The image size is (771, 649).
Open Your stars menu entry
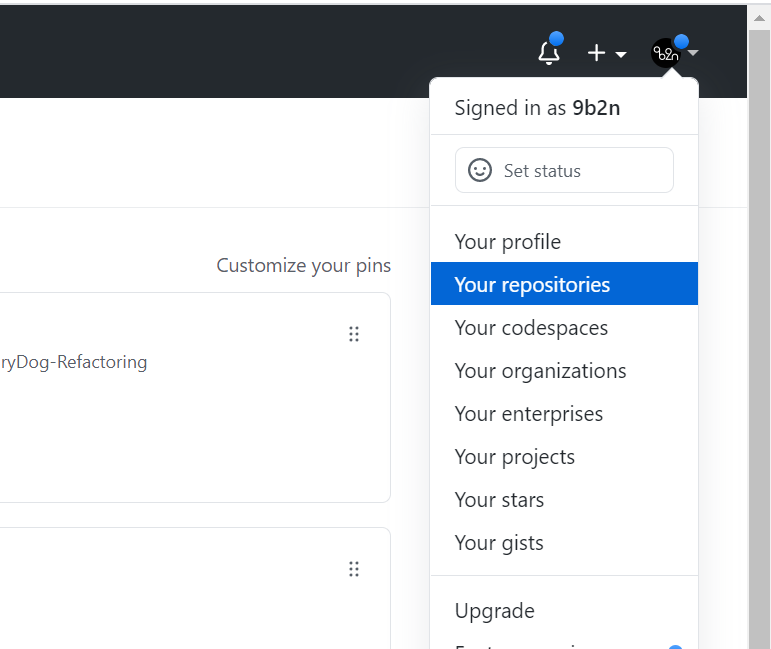[x=564, y=500]
